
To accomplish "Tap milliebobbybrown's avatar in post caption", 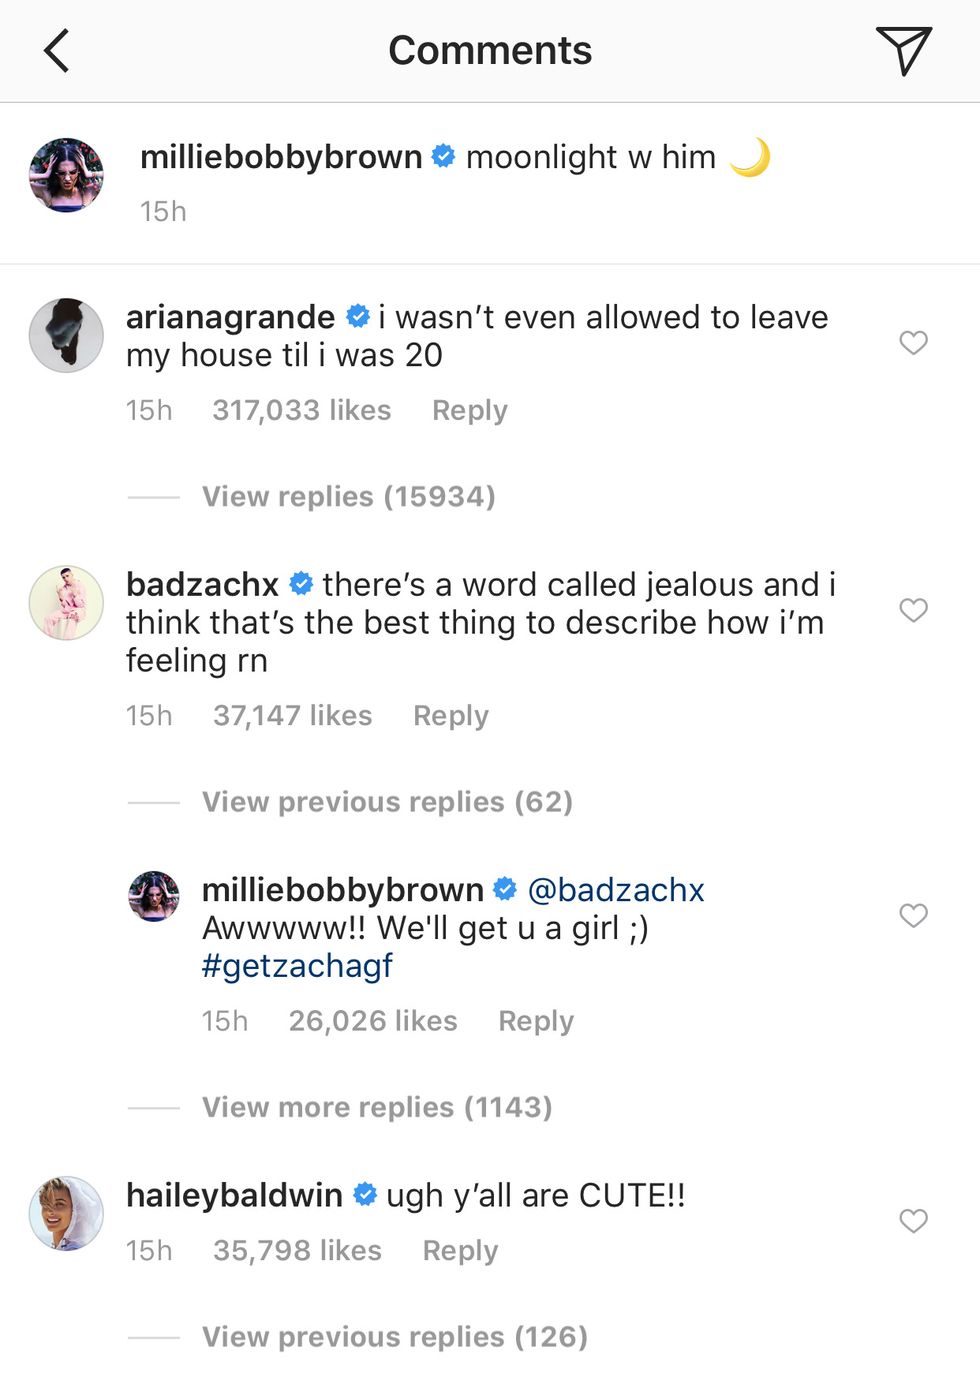I will tap(66, 175).
